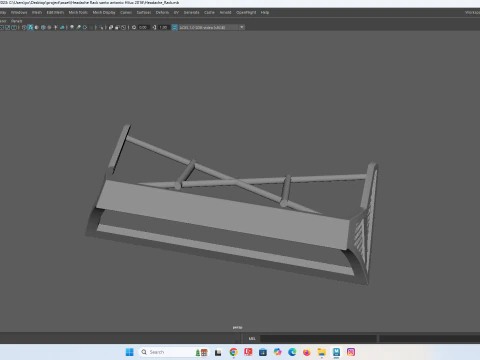Click X-Ray Active Components icon

tap(117, 27)
